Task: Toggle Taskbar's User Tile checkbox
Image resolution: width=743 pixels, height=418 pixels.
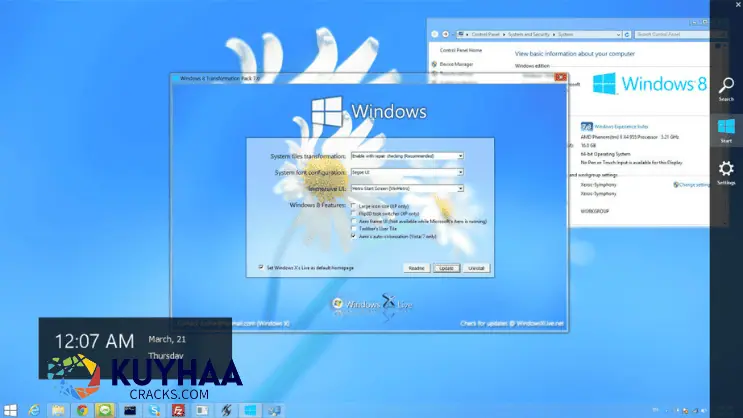Action: coord(354,229)
